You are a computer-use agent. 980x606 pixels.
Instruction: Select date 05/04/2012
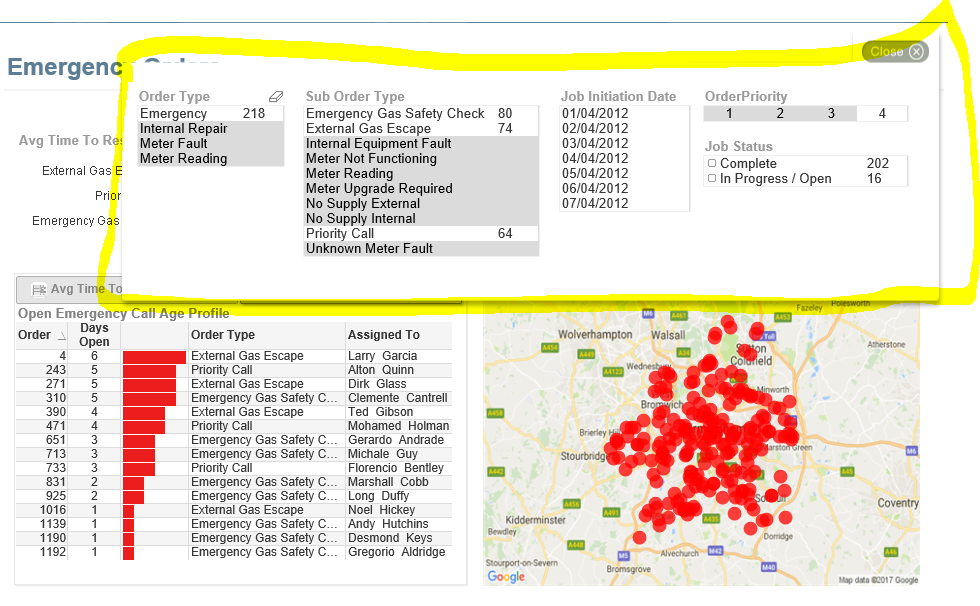pos(624,174)
